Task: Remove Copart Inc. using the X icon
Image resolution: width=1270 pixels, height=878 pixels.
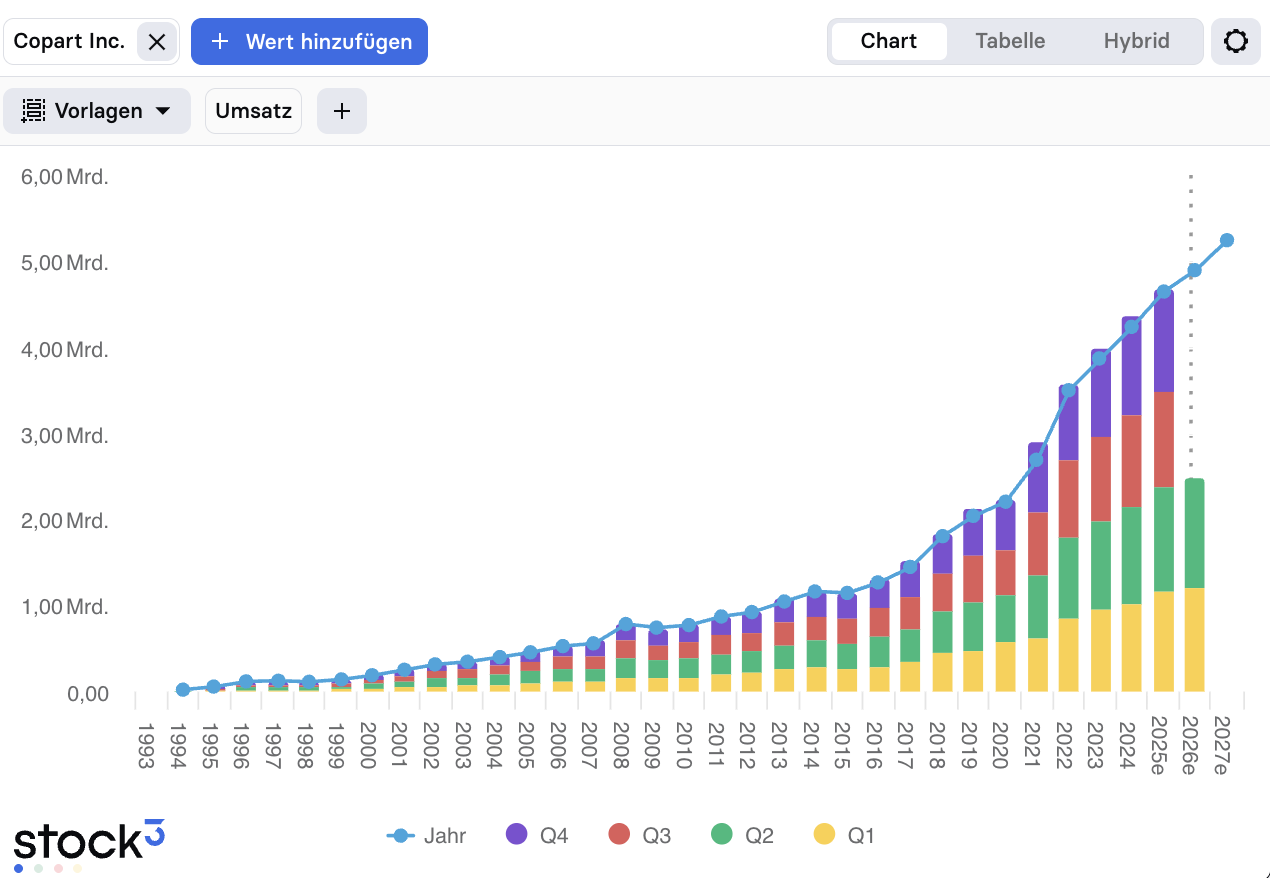Action: click(x=157, y=42)
